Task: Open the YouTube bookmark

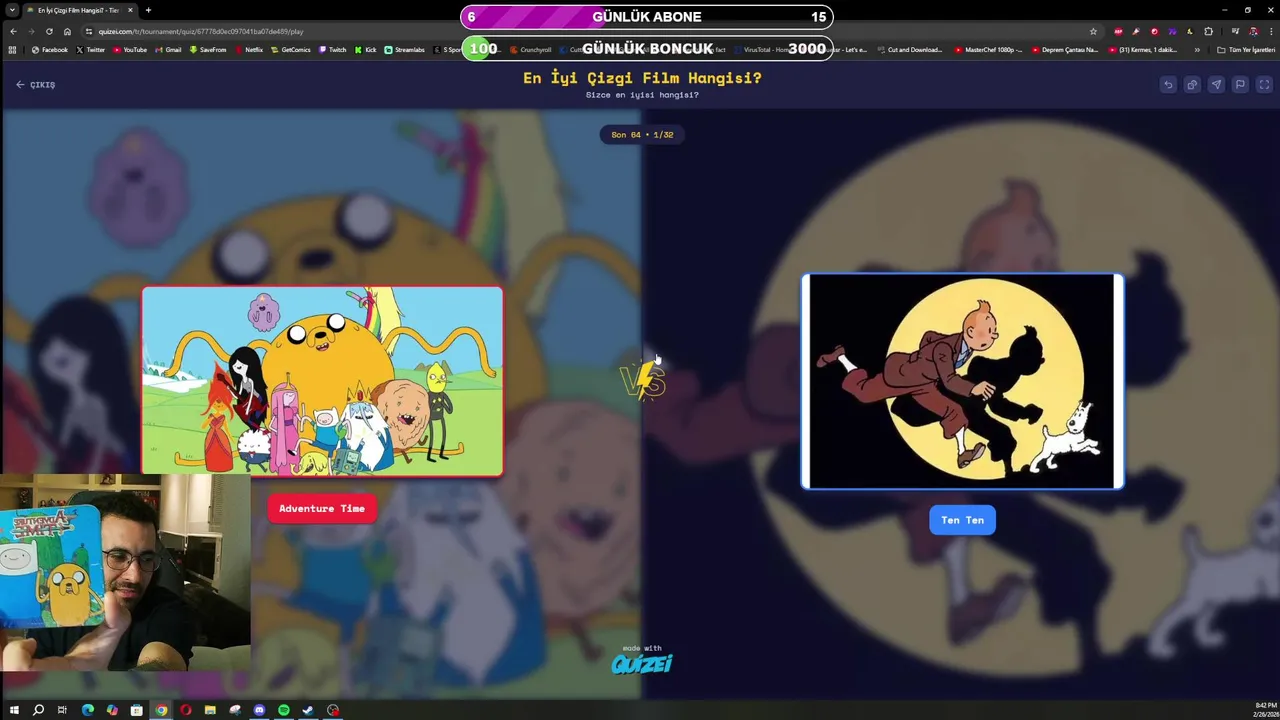Action: point(130,49)
